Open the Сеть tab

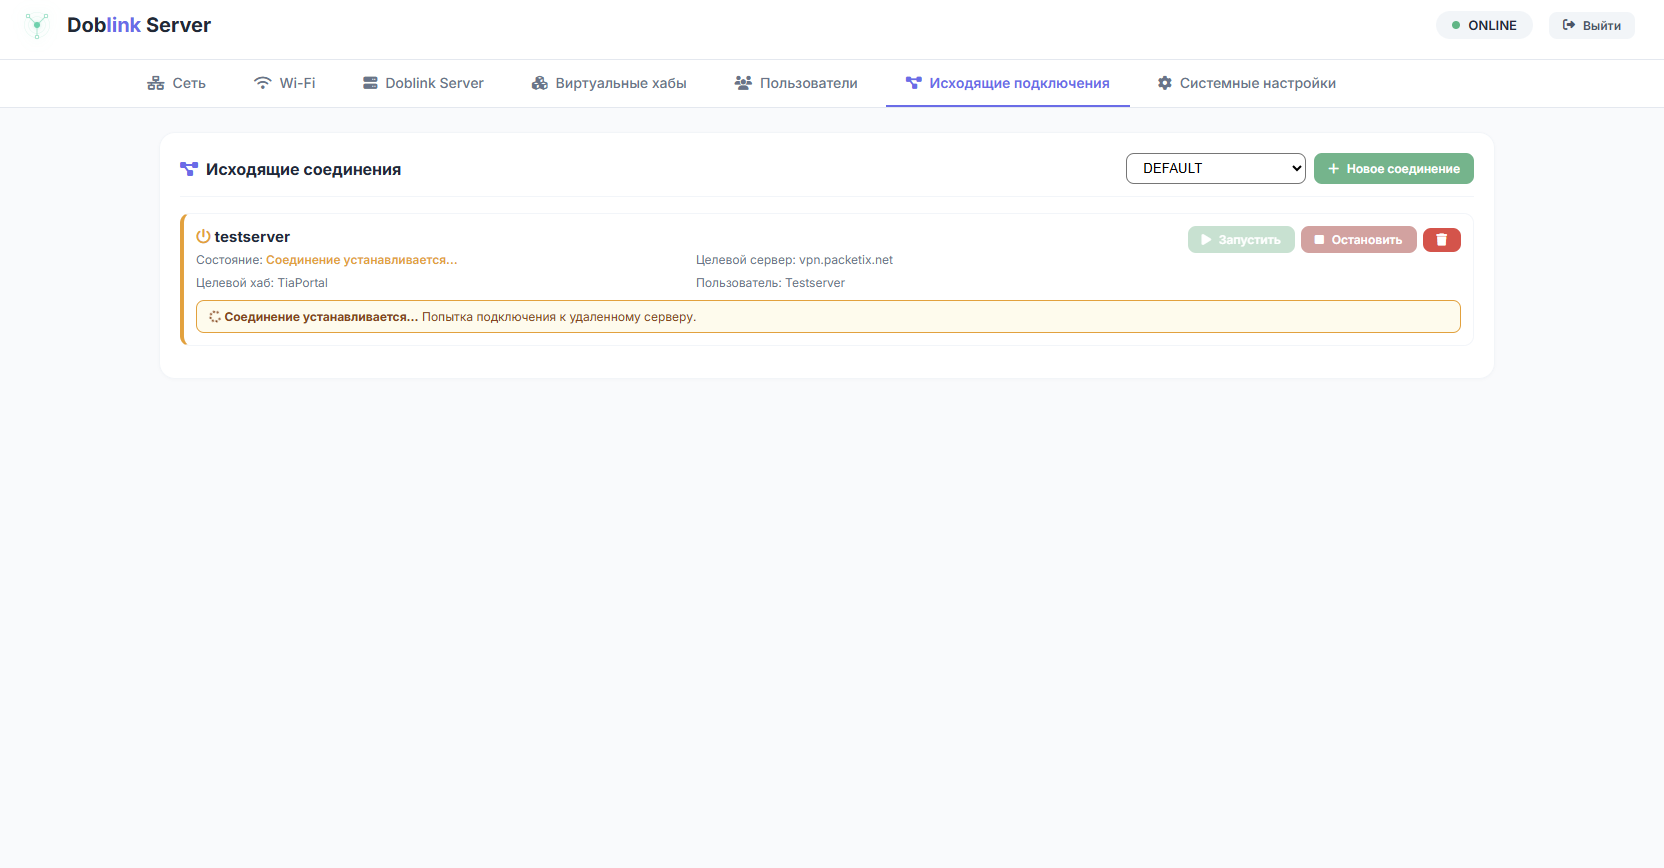(x=176, y=83)
